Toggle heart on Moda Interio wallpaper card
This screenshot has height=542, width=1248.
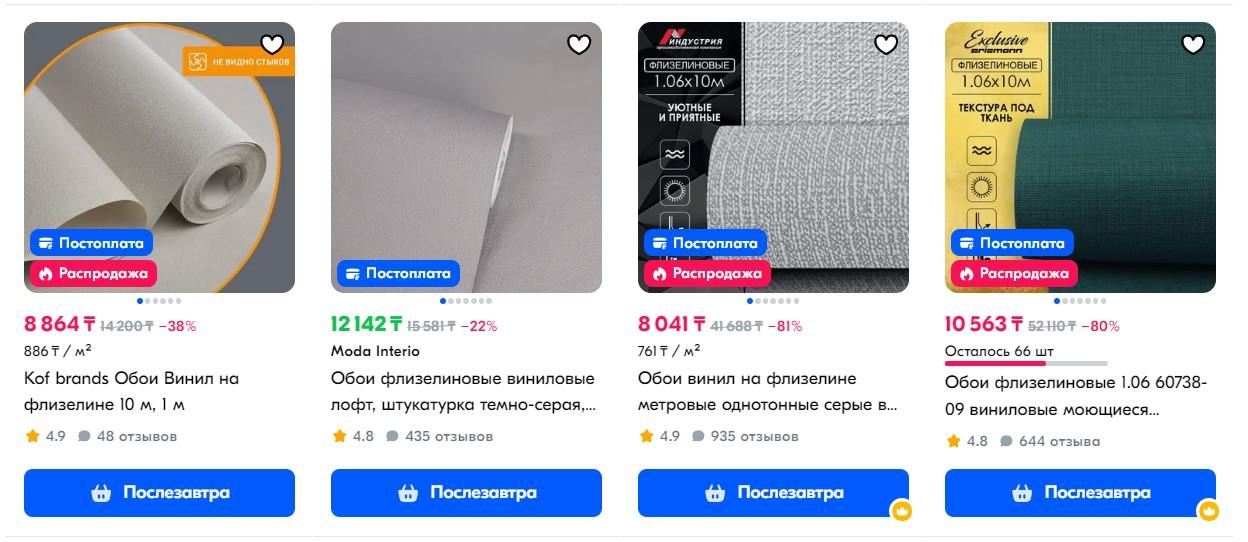coord(579,44)
